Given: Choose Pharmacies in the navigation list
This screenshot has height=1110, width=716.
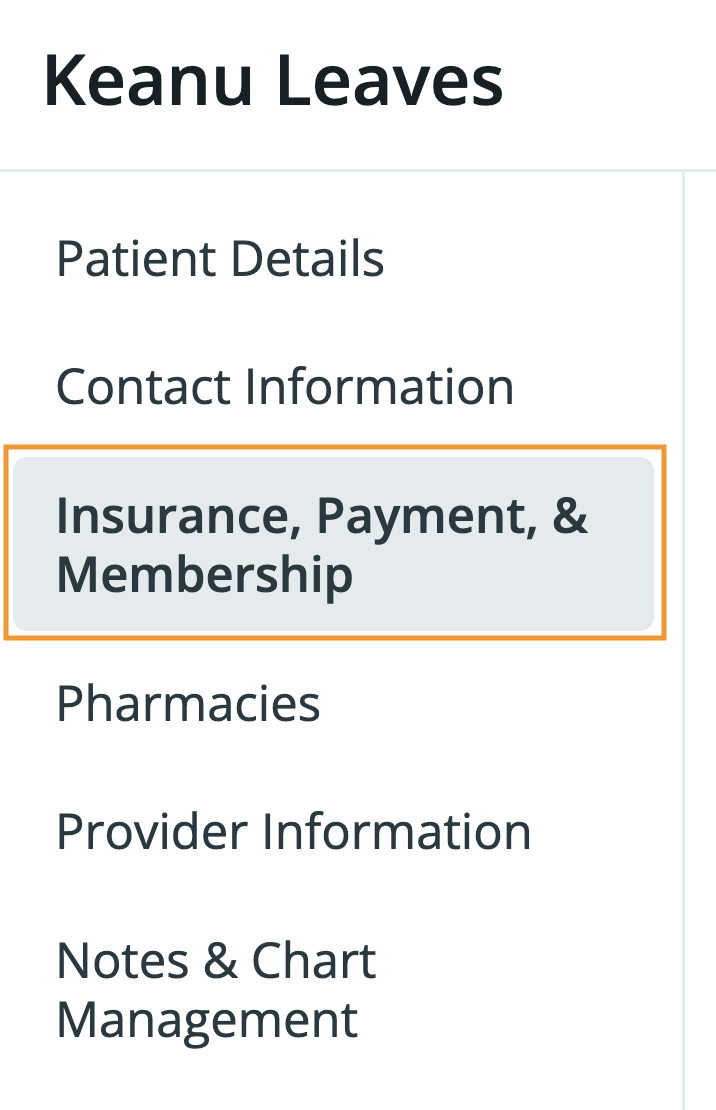Looking at the screenshot, I should click(x=188, y=704).
